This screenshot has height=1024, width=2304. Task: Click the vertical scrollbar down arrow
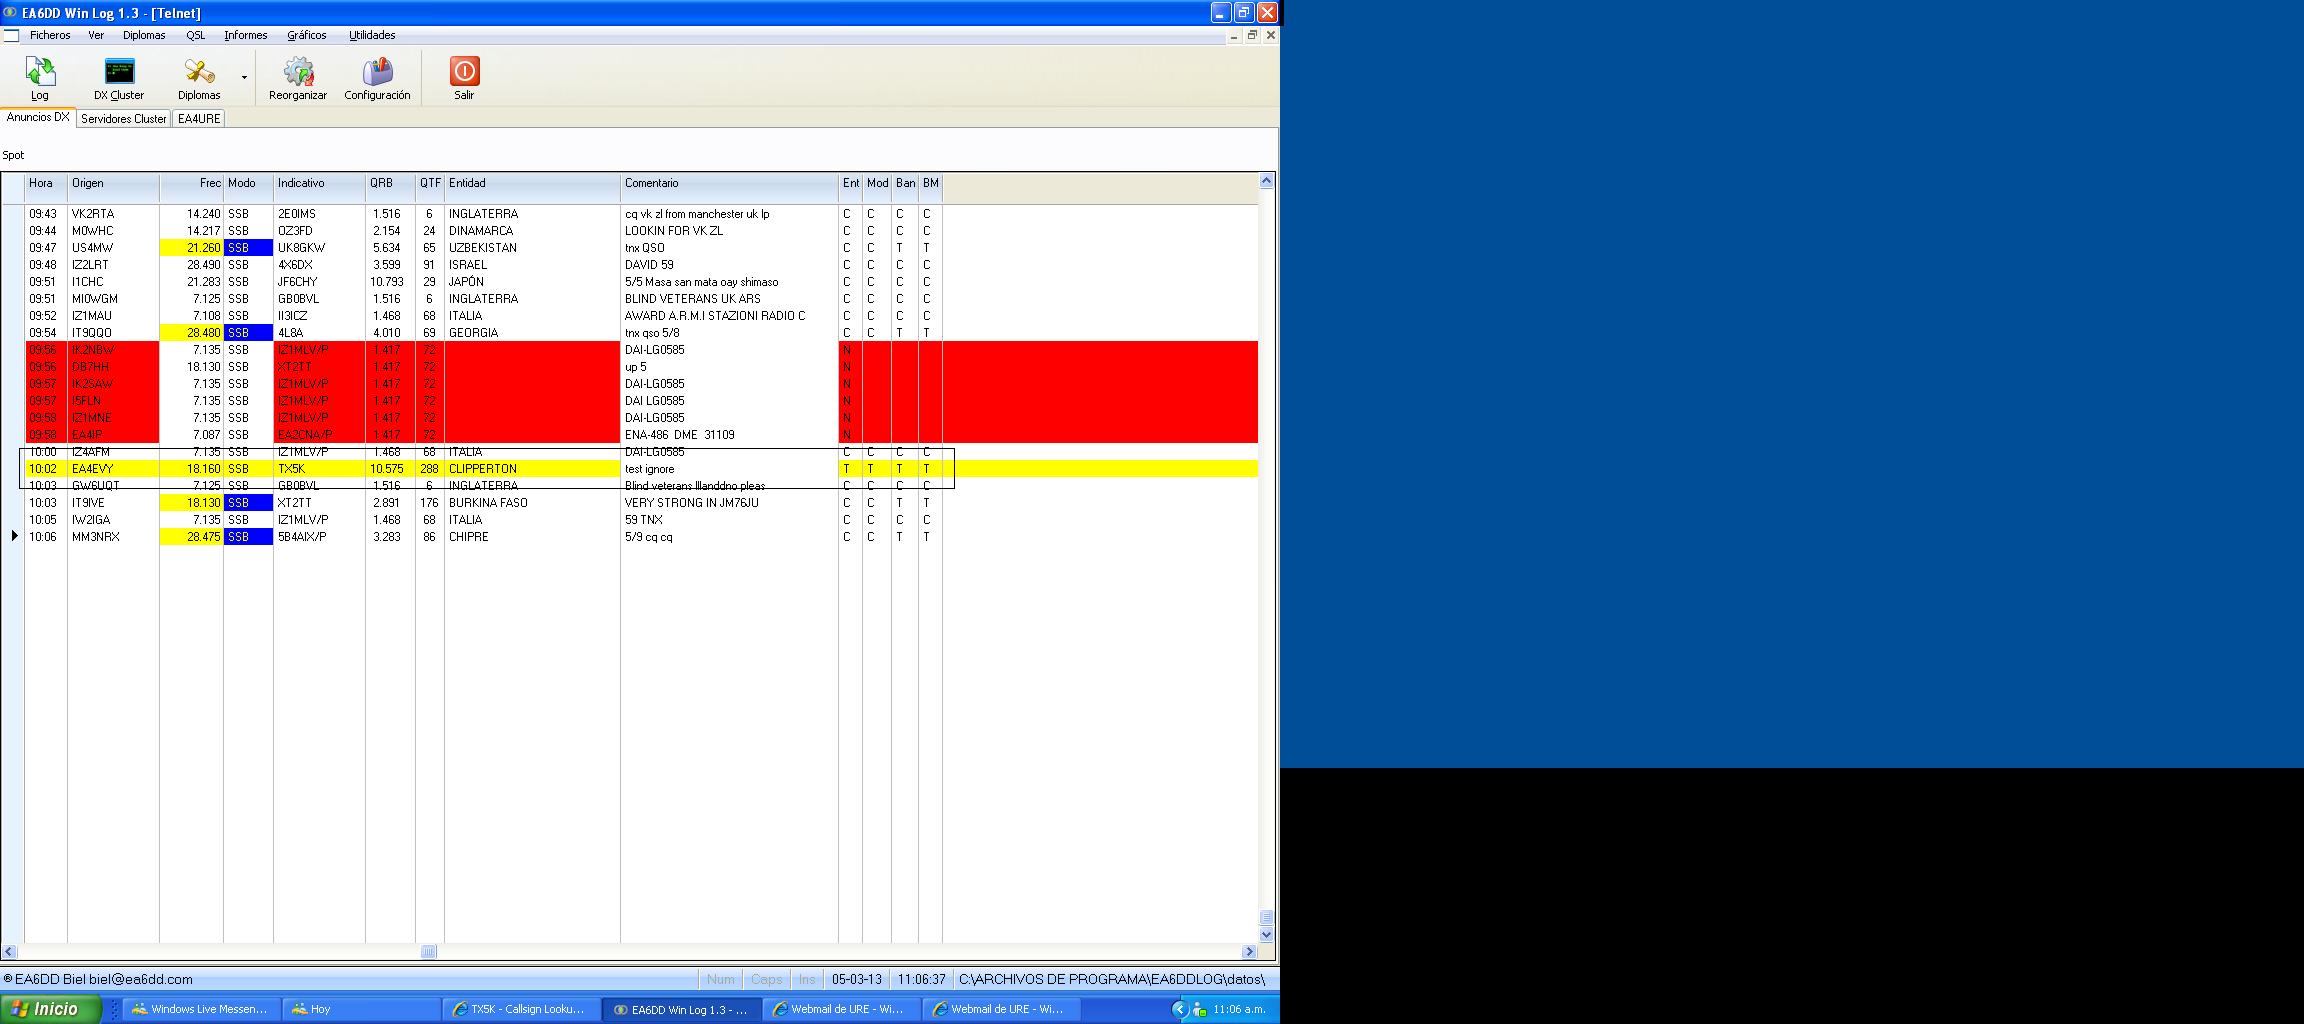[x=1266, y=935]
